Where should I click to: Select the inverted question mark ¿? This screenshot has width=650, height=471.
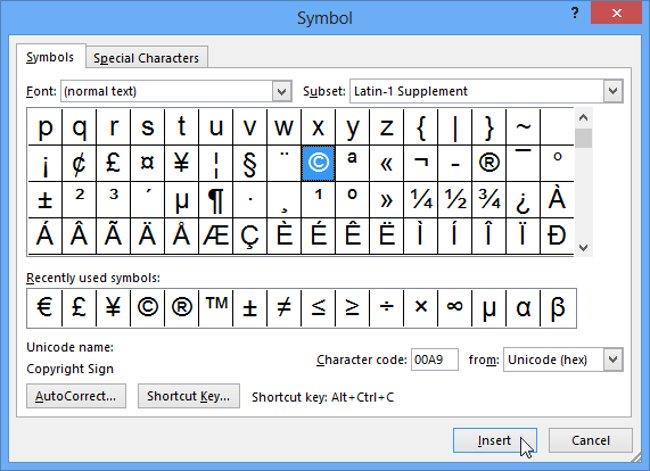[x=523, y=199]
